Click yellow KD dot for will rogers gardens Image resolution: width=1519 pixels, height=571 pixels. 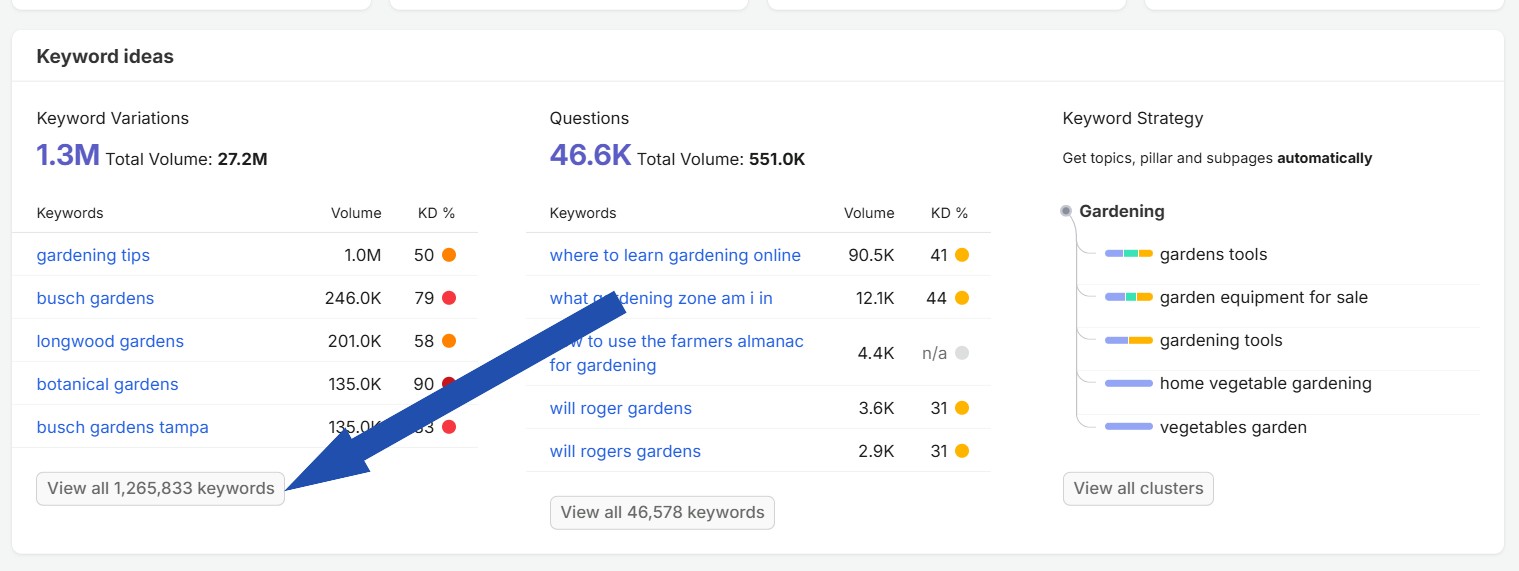point(962,451)
